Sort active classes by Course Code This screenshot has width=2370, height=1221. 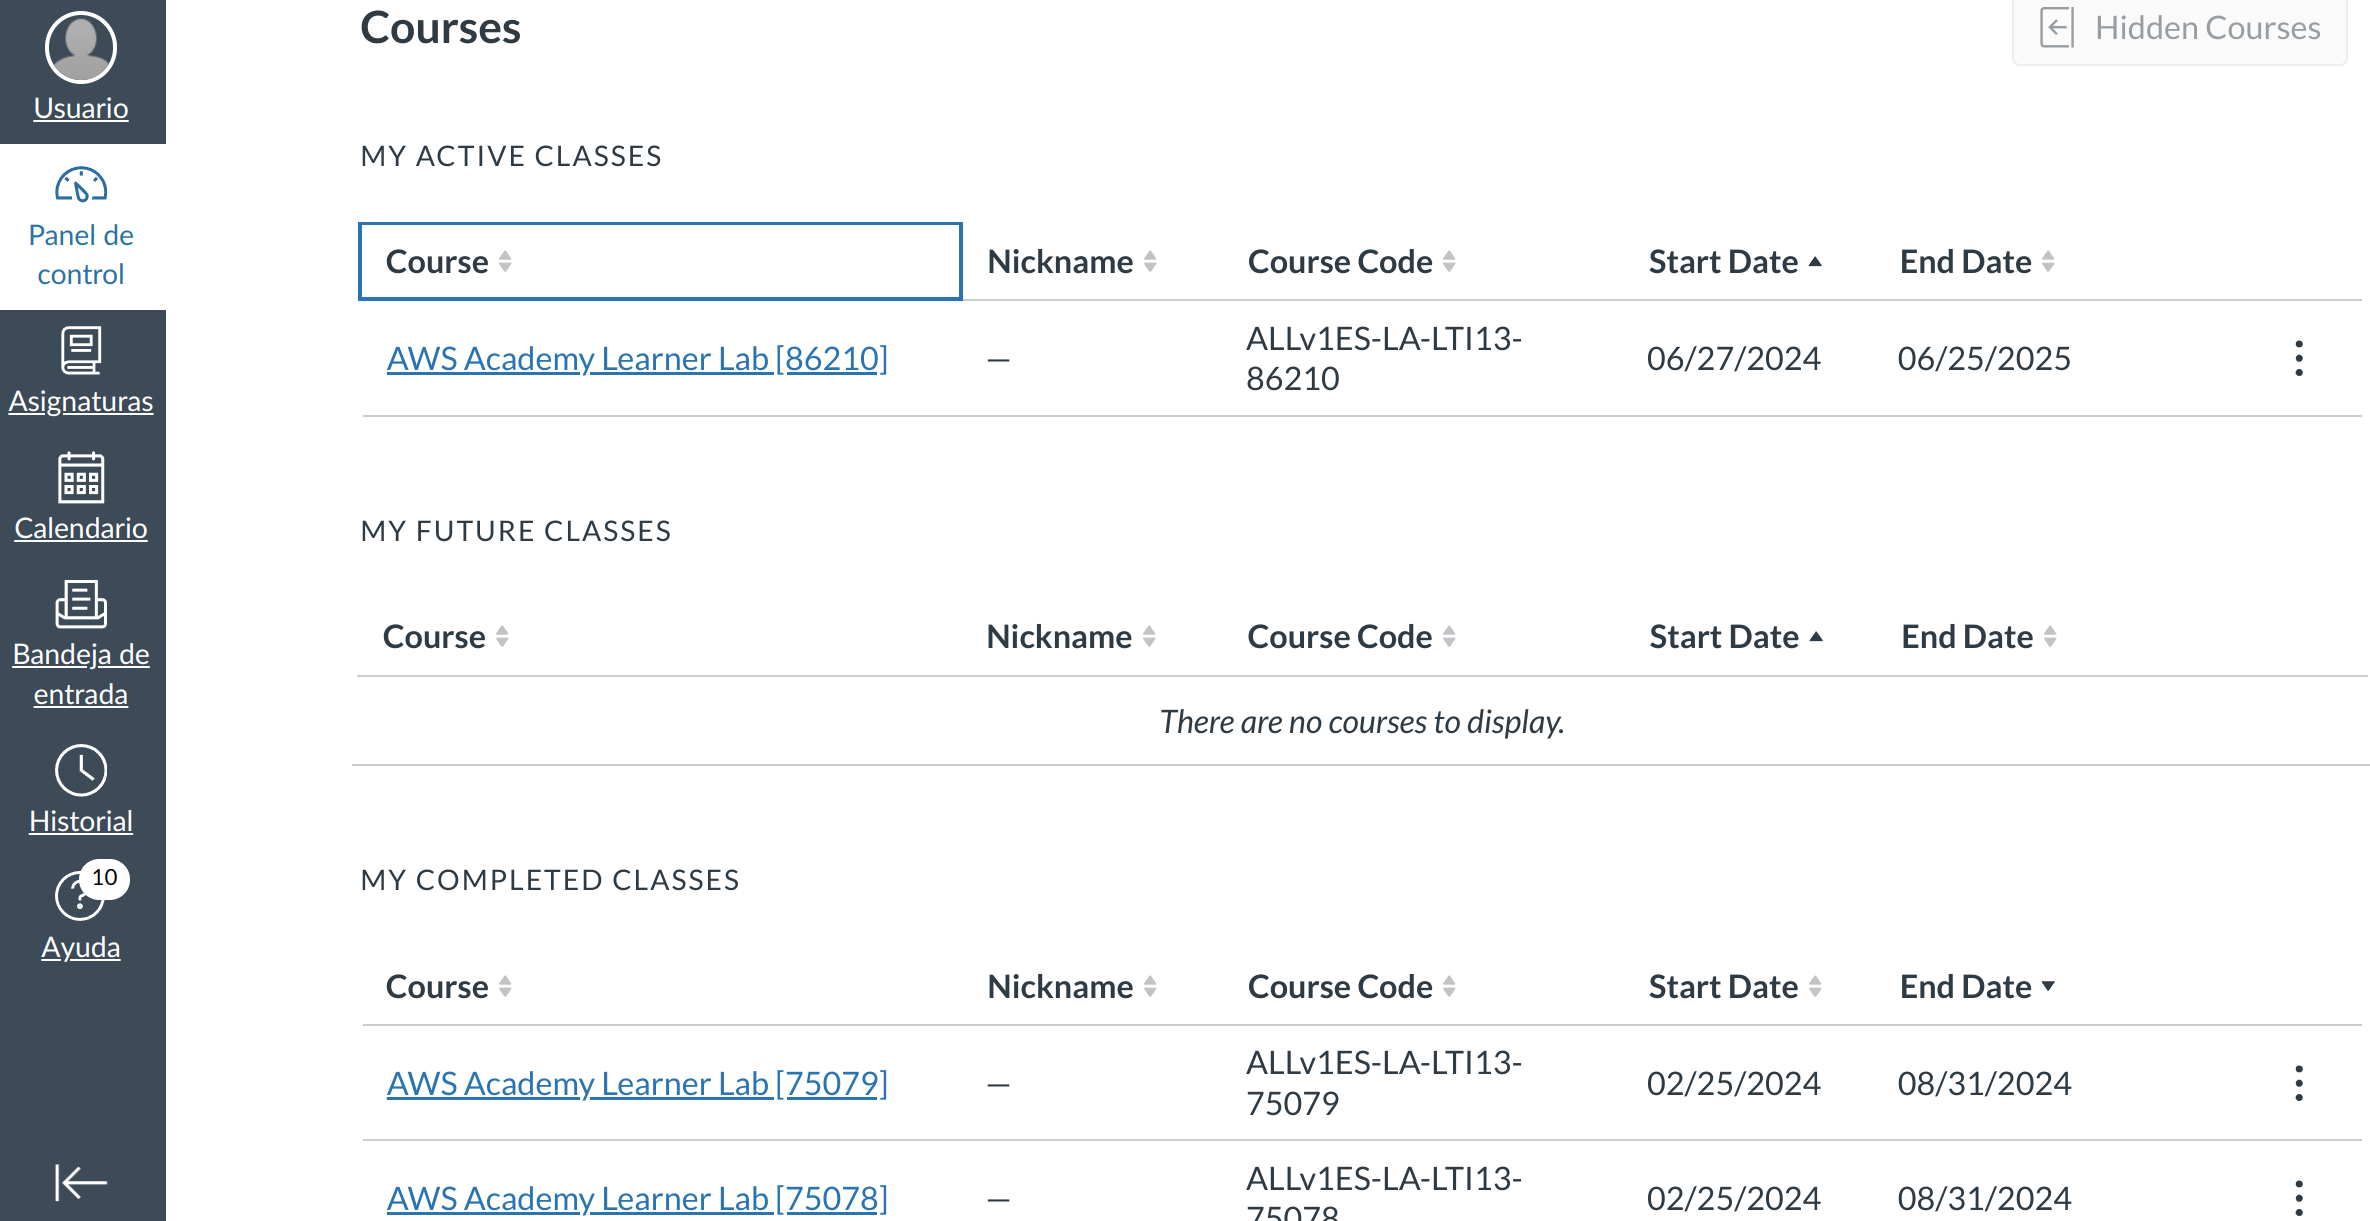tap(1352, 261)
